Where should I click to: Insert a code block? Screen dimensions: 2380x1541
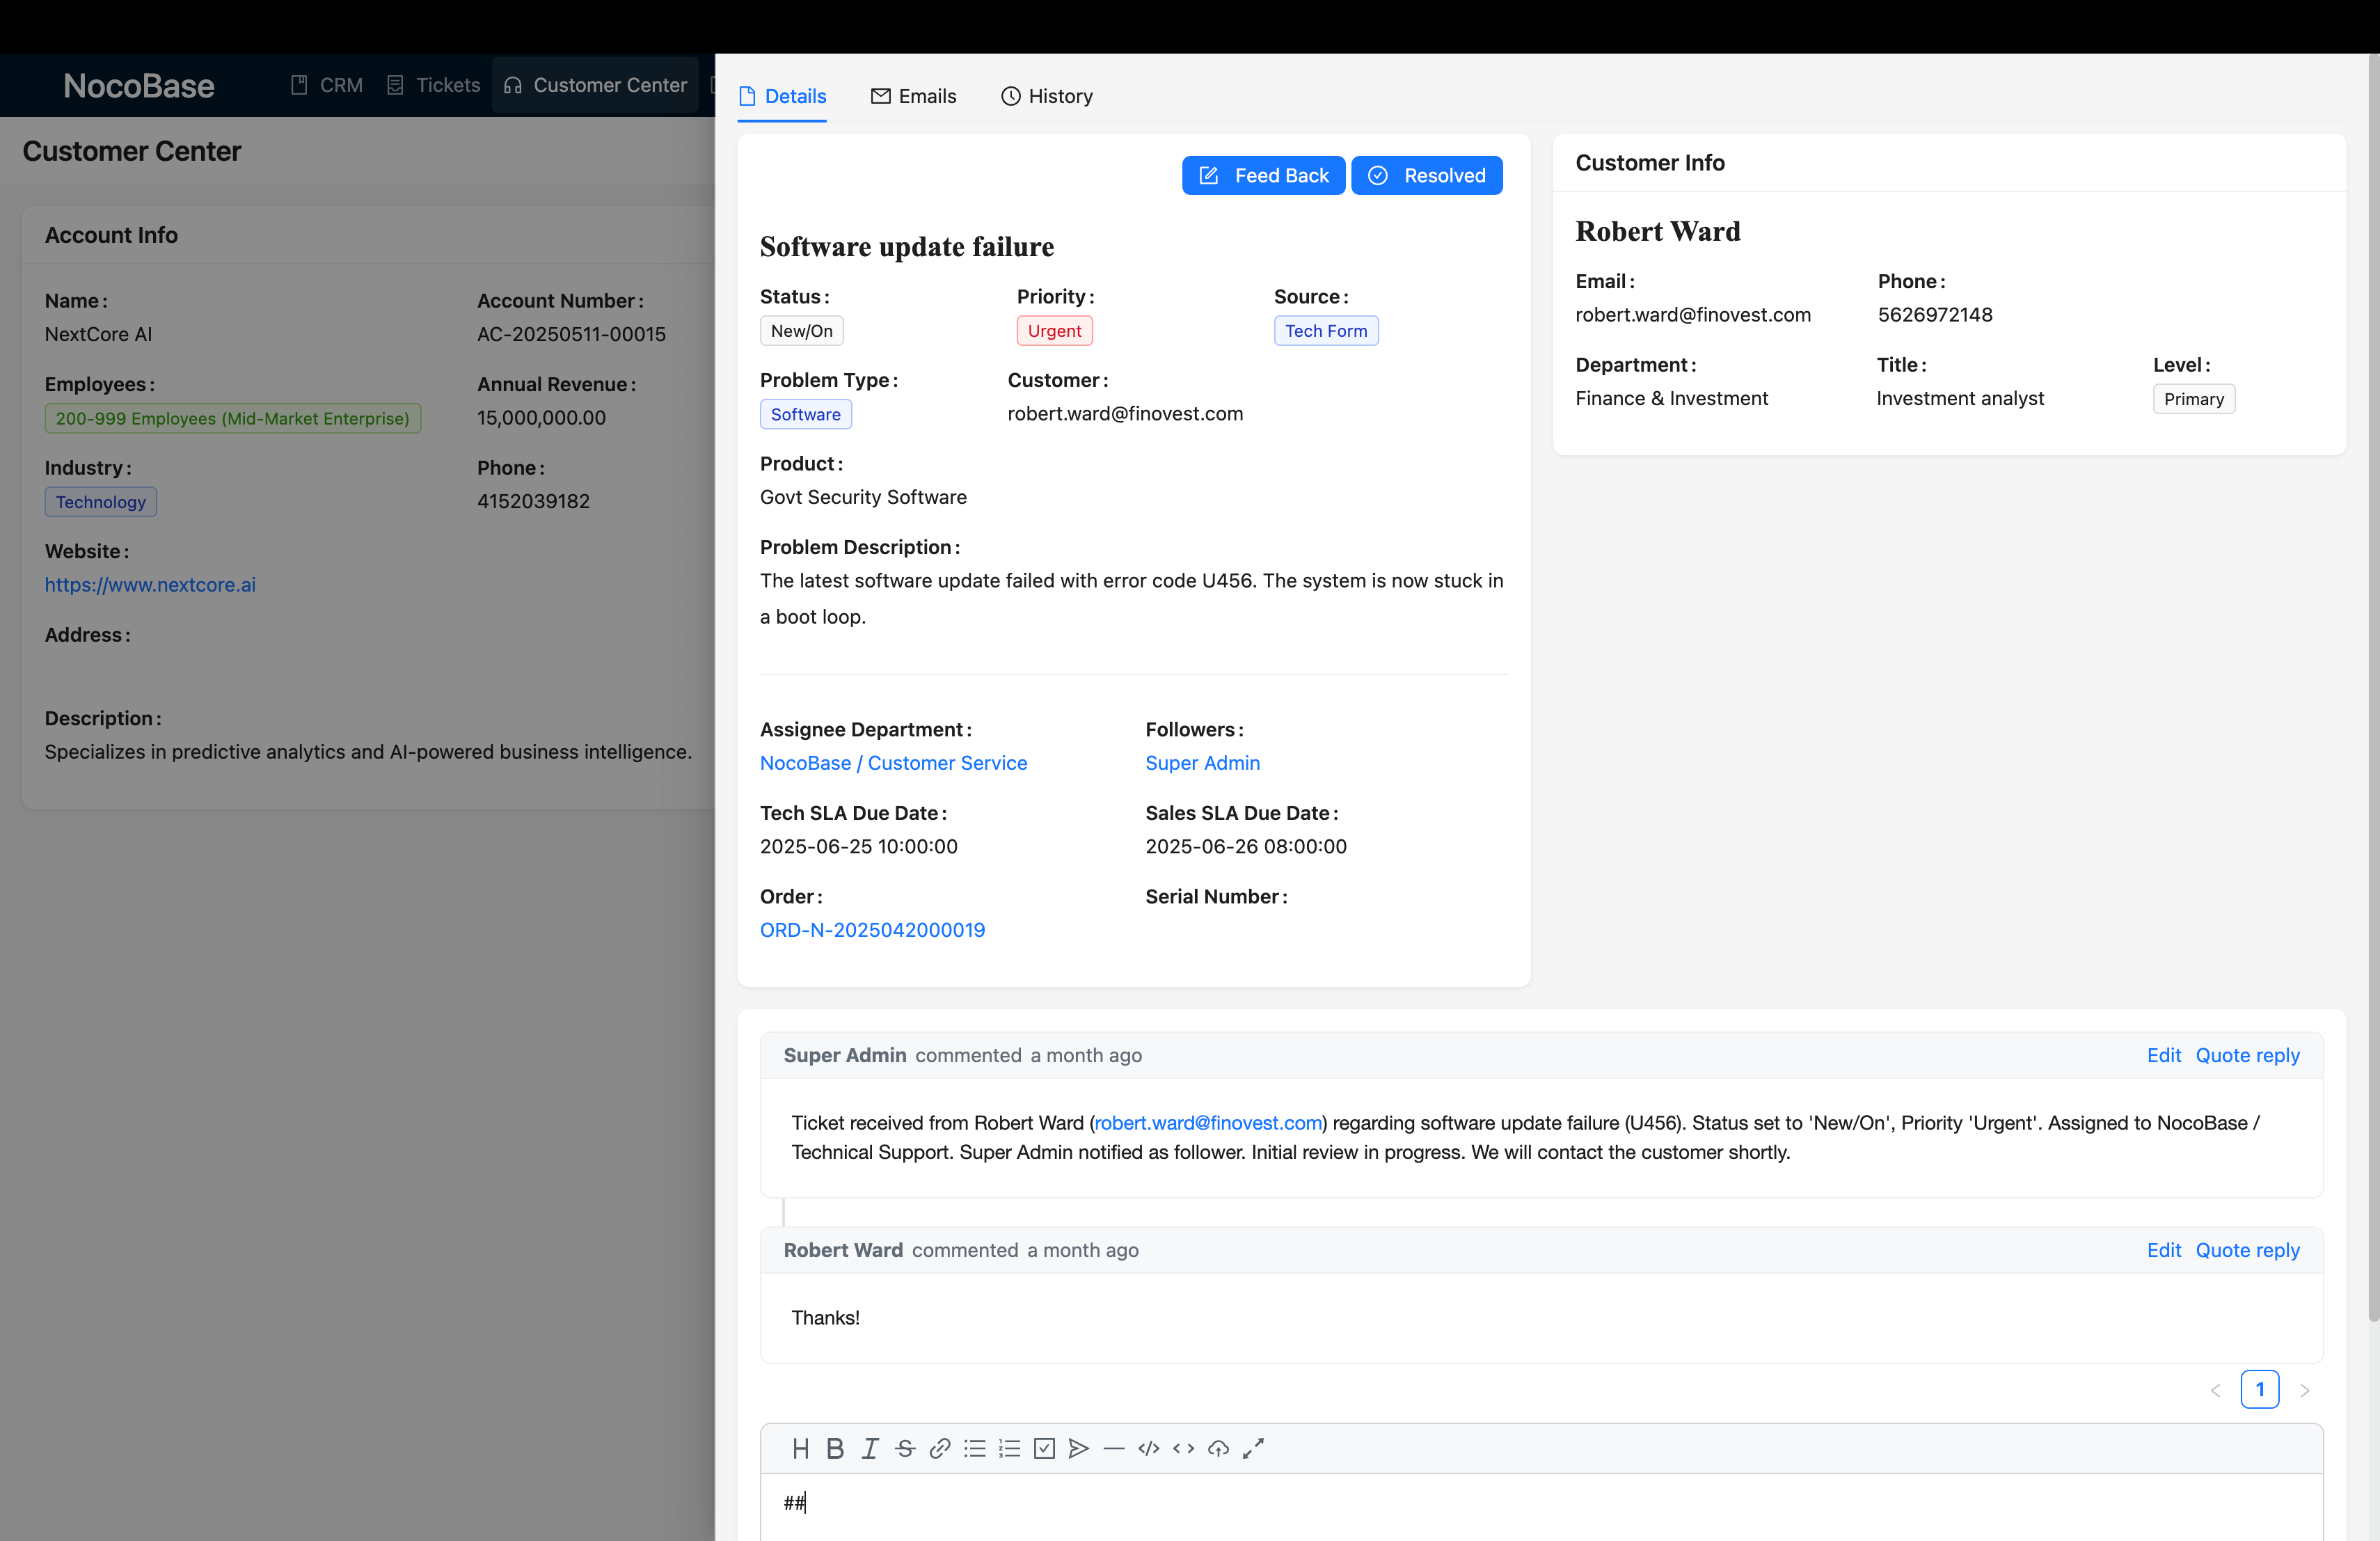pyautogui.click(x=1148, y=1448)
